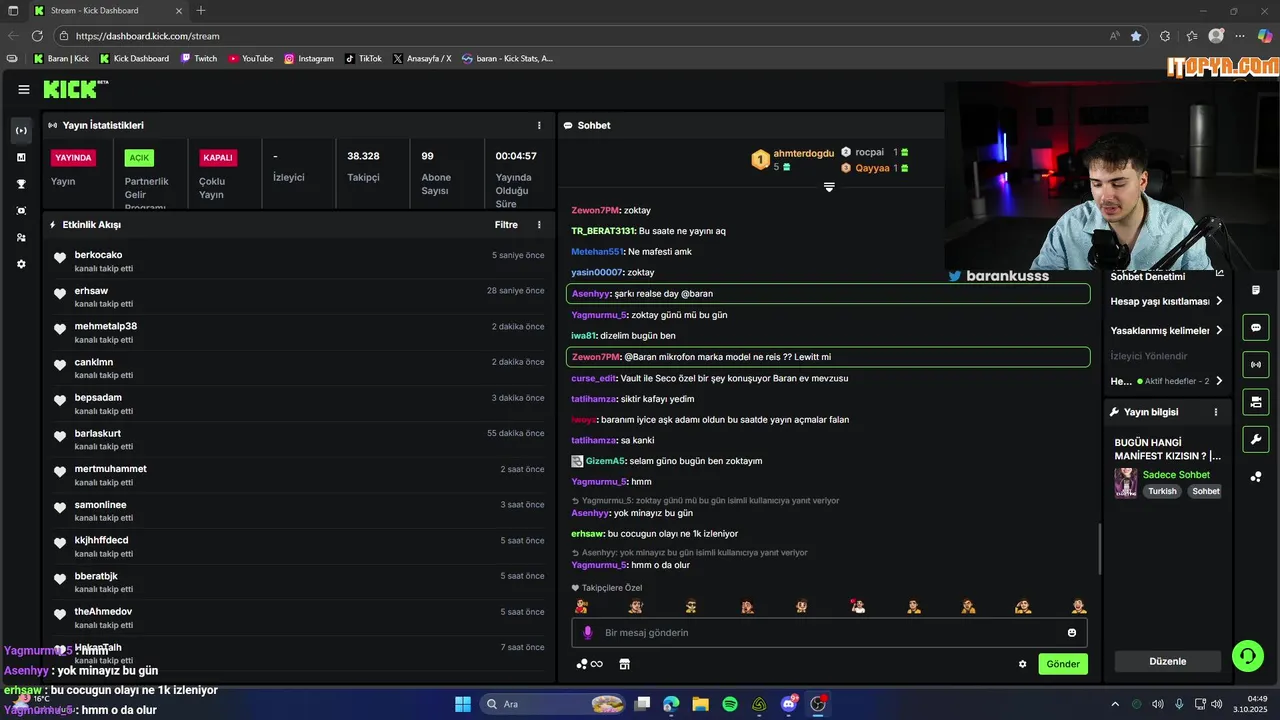Collapse the chat leaderboard with the arrow
Screen dimensions: 1280x720
pos(829,187)
